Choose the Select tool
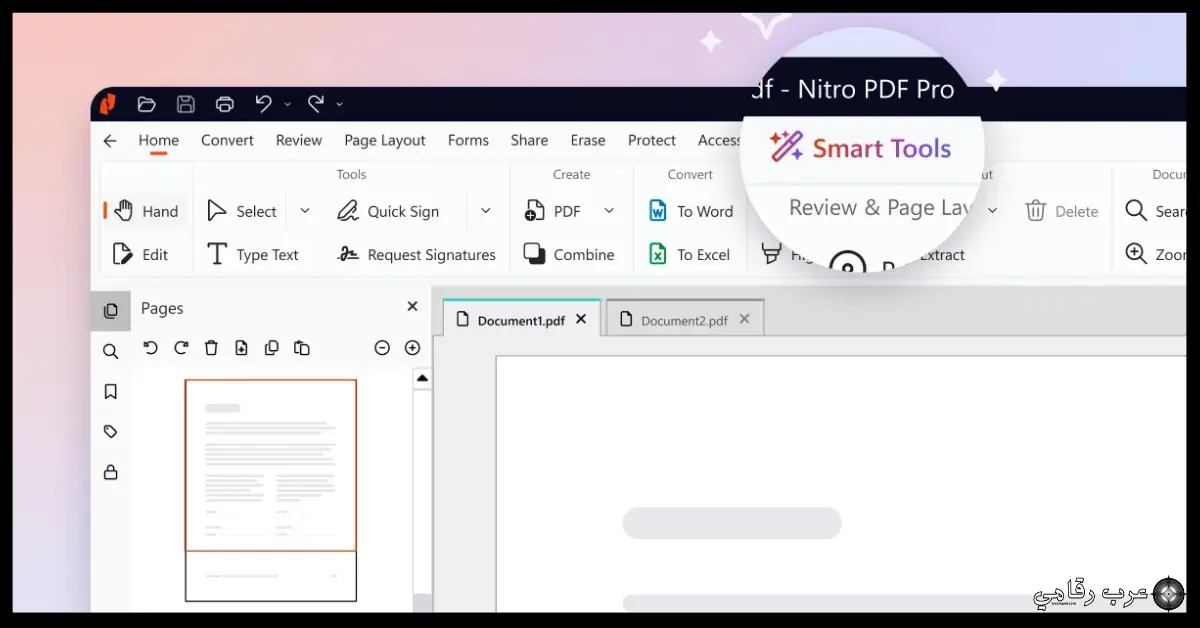Image resolution: width=1200 pixels, height=628 pixels. point(242,211)
